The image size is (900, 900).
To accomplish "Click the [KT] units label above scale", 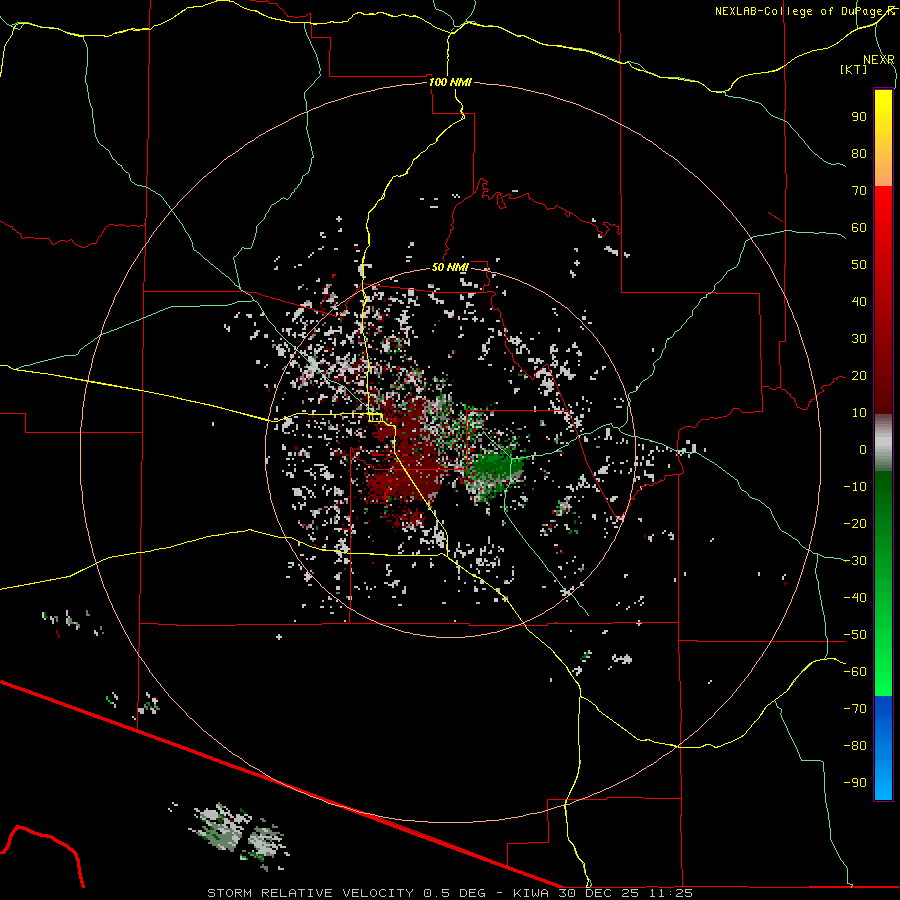I will [x=854, y=69].
